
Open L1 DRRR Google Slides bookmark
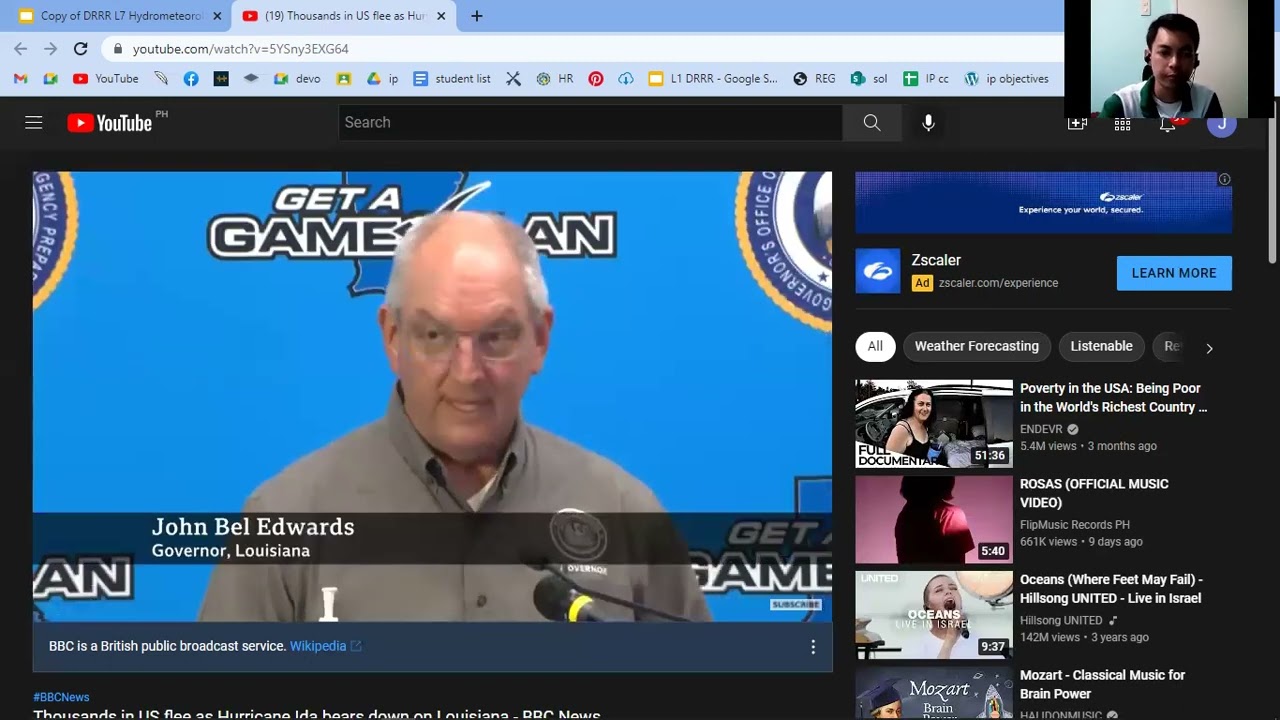tap(713, 78)
